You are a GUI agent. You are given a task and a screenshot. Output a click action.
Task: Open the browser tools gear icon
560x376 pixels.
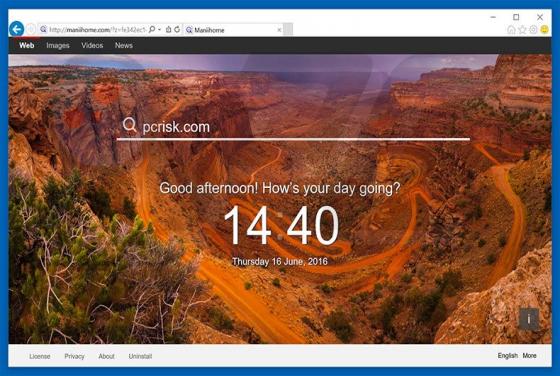click(x=533, y=30)
